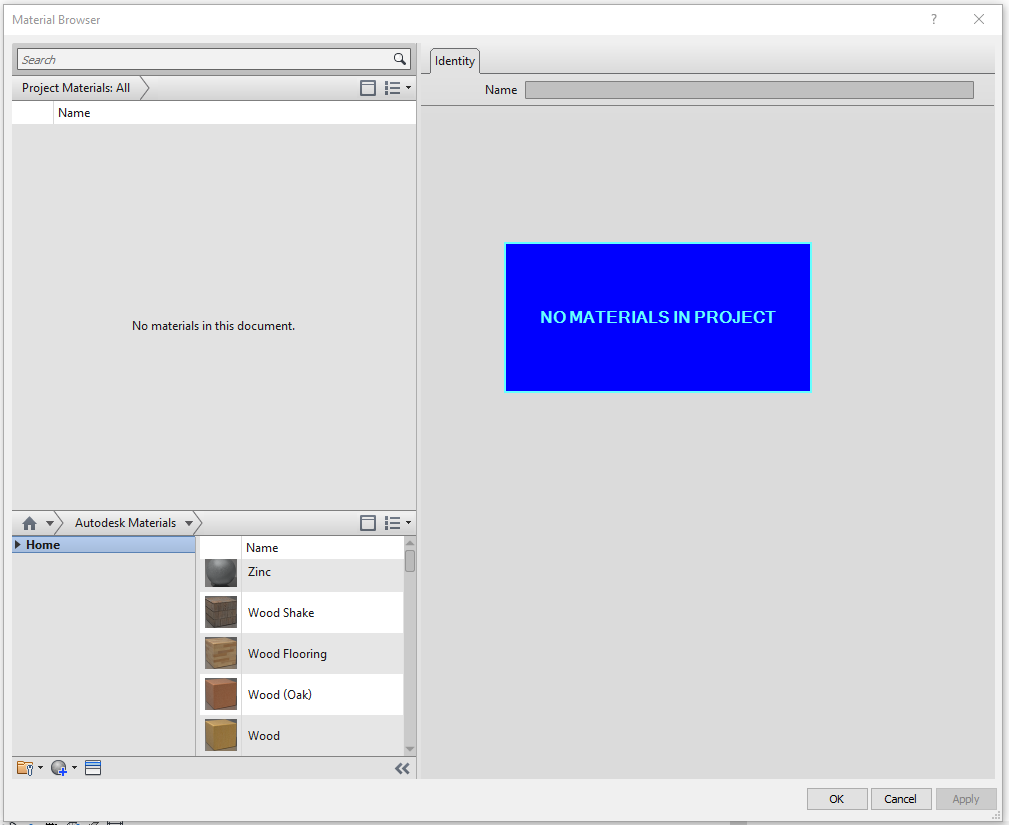Click the search magnifier icon
This screenshot has height=825, width=1009.
400,59
